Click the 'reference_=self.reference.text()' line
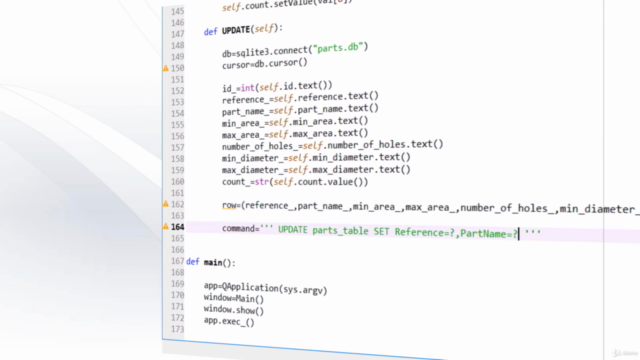The height and width of the screenshot is (360, 640). click(x=300, y=98)
